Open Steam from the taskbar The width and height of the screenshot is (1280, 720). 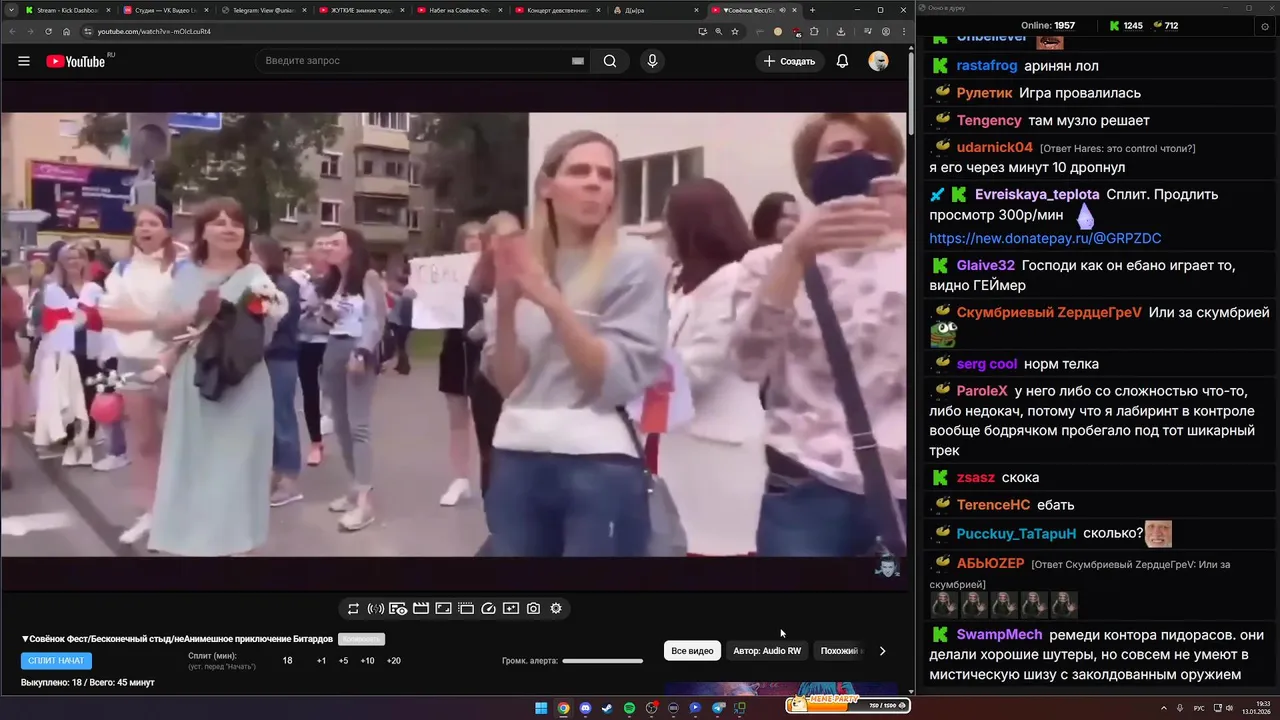[x=607, y=708]
